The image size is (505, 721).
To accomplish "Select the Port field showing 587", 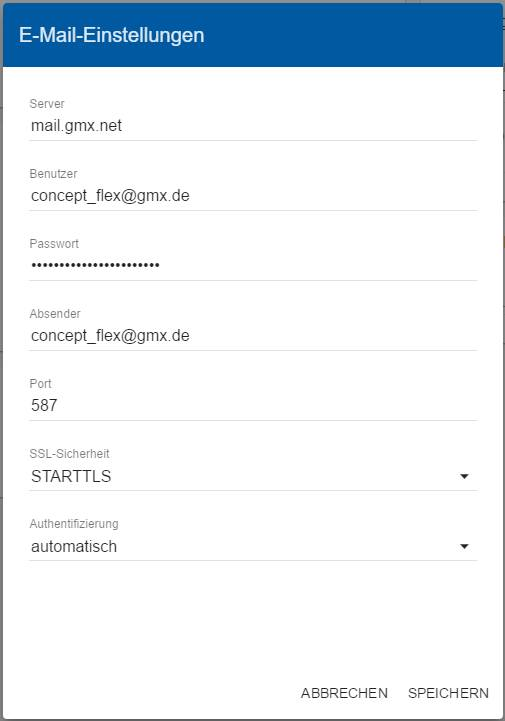I will tap(253, 406).
